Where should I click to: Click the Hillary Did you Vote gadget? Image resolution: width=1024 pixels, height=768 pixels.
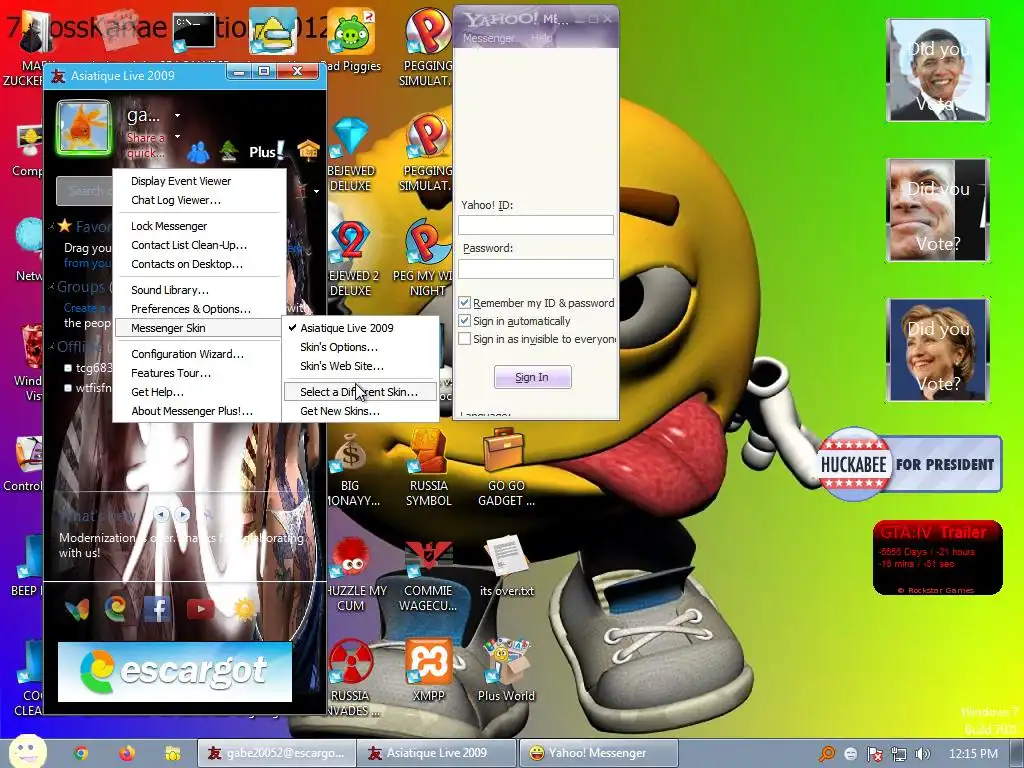click(938, 350)
